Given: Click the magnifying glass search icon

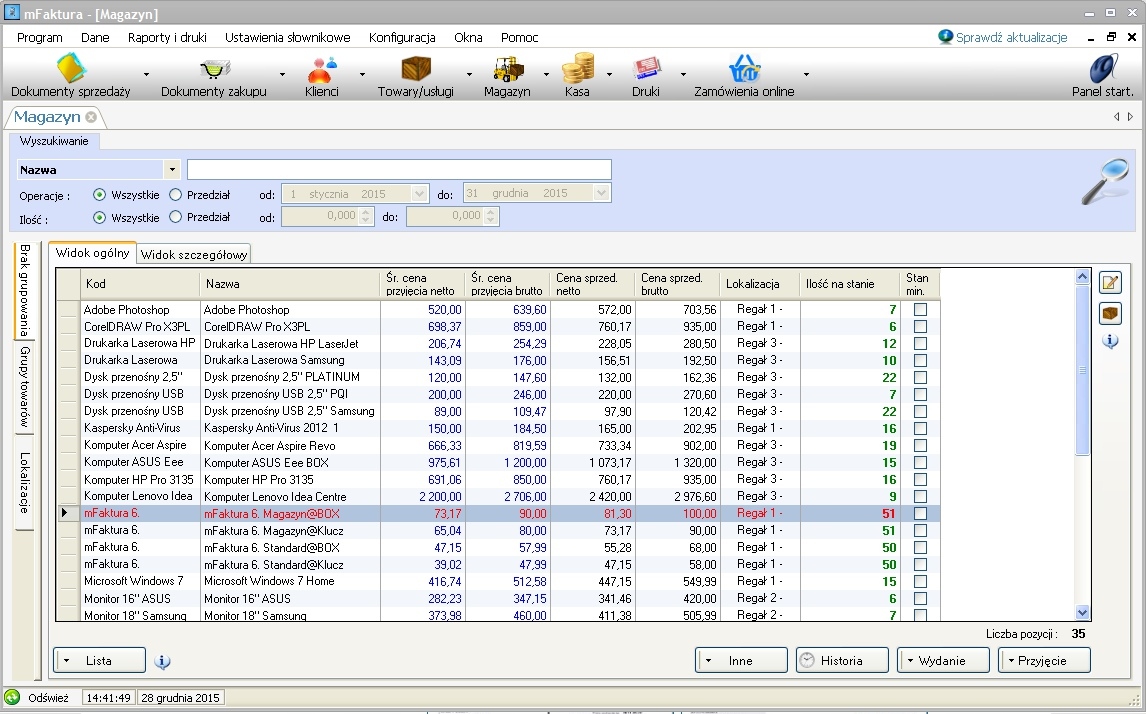Looking at the screenshot, I should (1105, 182).
